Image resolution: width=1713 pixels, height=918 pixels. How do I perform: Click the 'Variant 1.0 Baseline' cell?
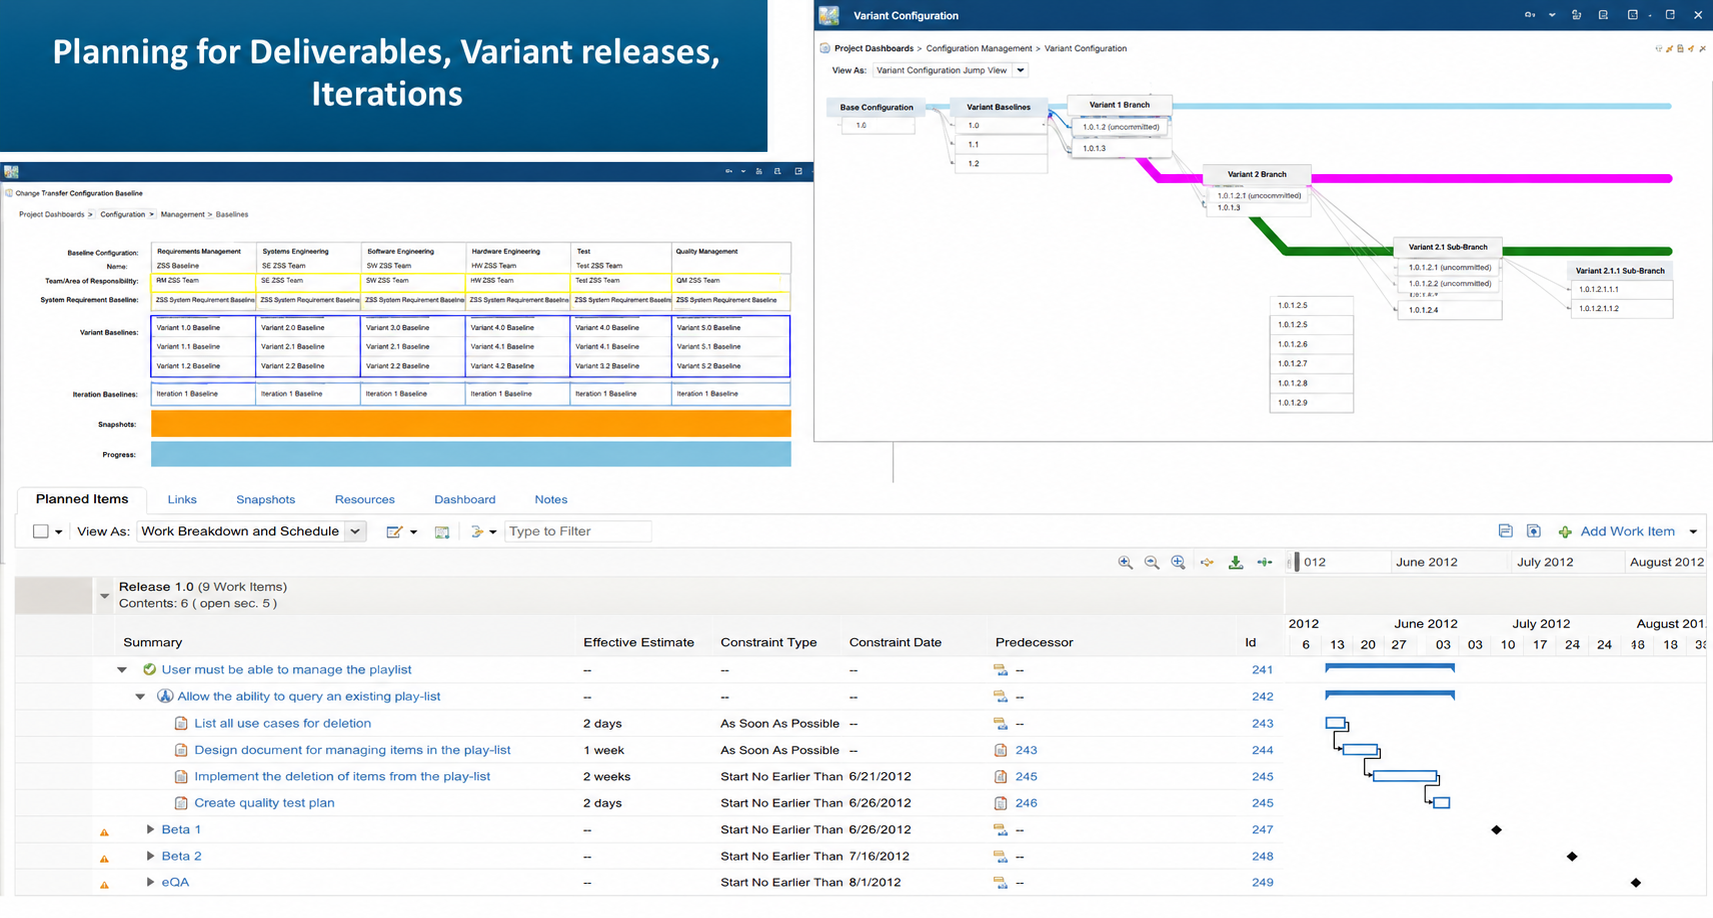tap(204, 327)
